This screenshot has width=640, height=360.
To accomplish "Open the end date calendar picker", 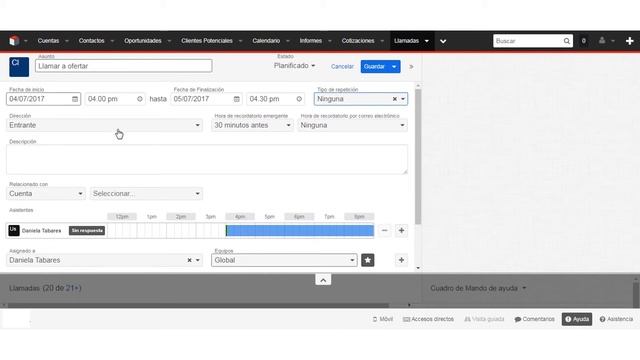I will click(237, 99).
